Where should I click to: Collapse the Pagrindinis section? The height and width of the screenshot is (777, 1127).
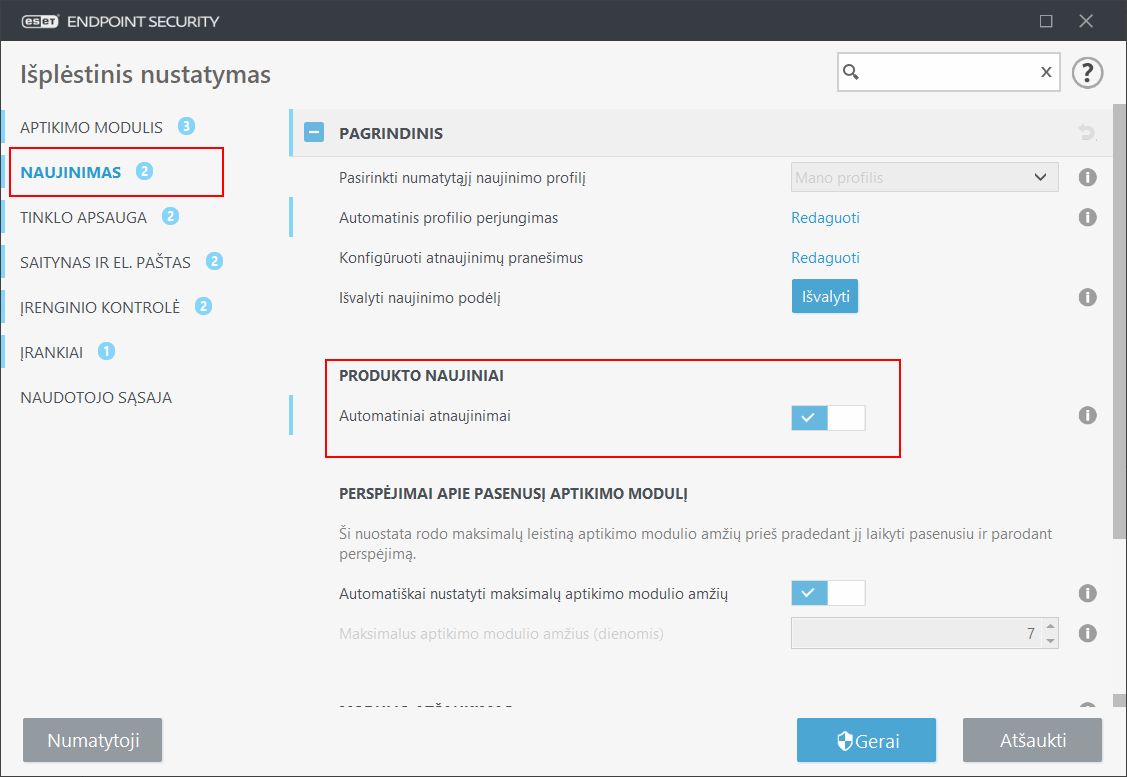[315, 132]
